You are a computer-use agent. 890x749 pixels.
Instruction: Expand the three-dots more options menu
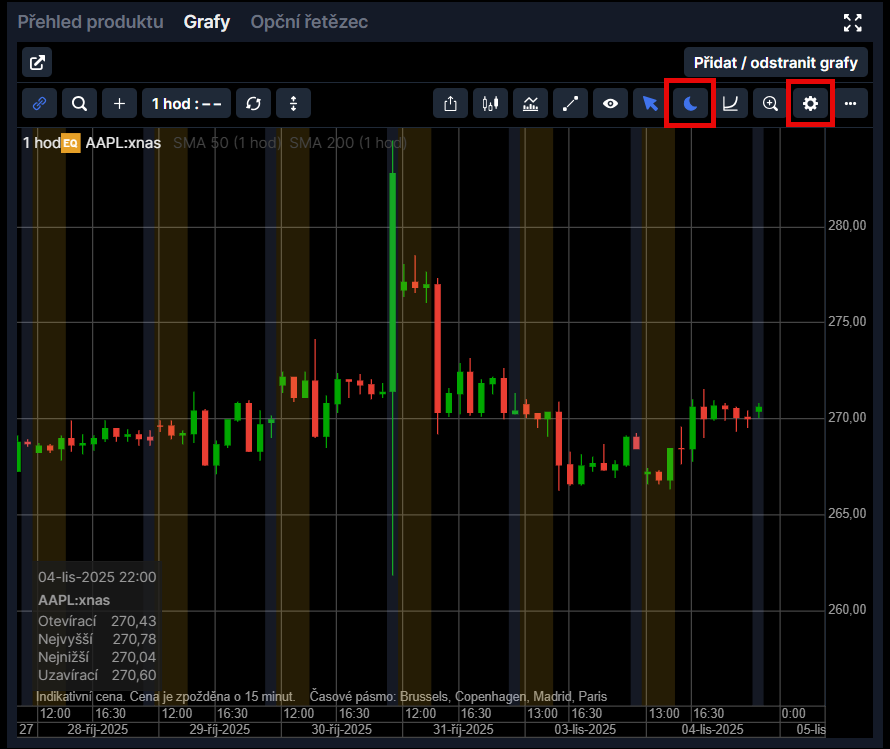point(850,103)
